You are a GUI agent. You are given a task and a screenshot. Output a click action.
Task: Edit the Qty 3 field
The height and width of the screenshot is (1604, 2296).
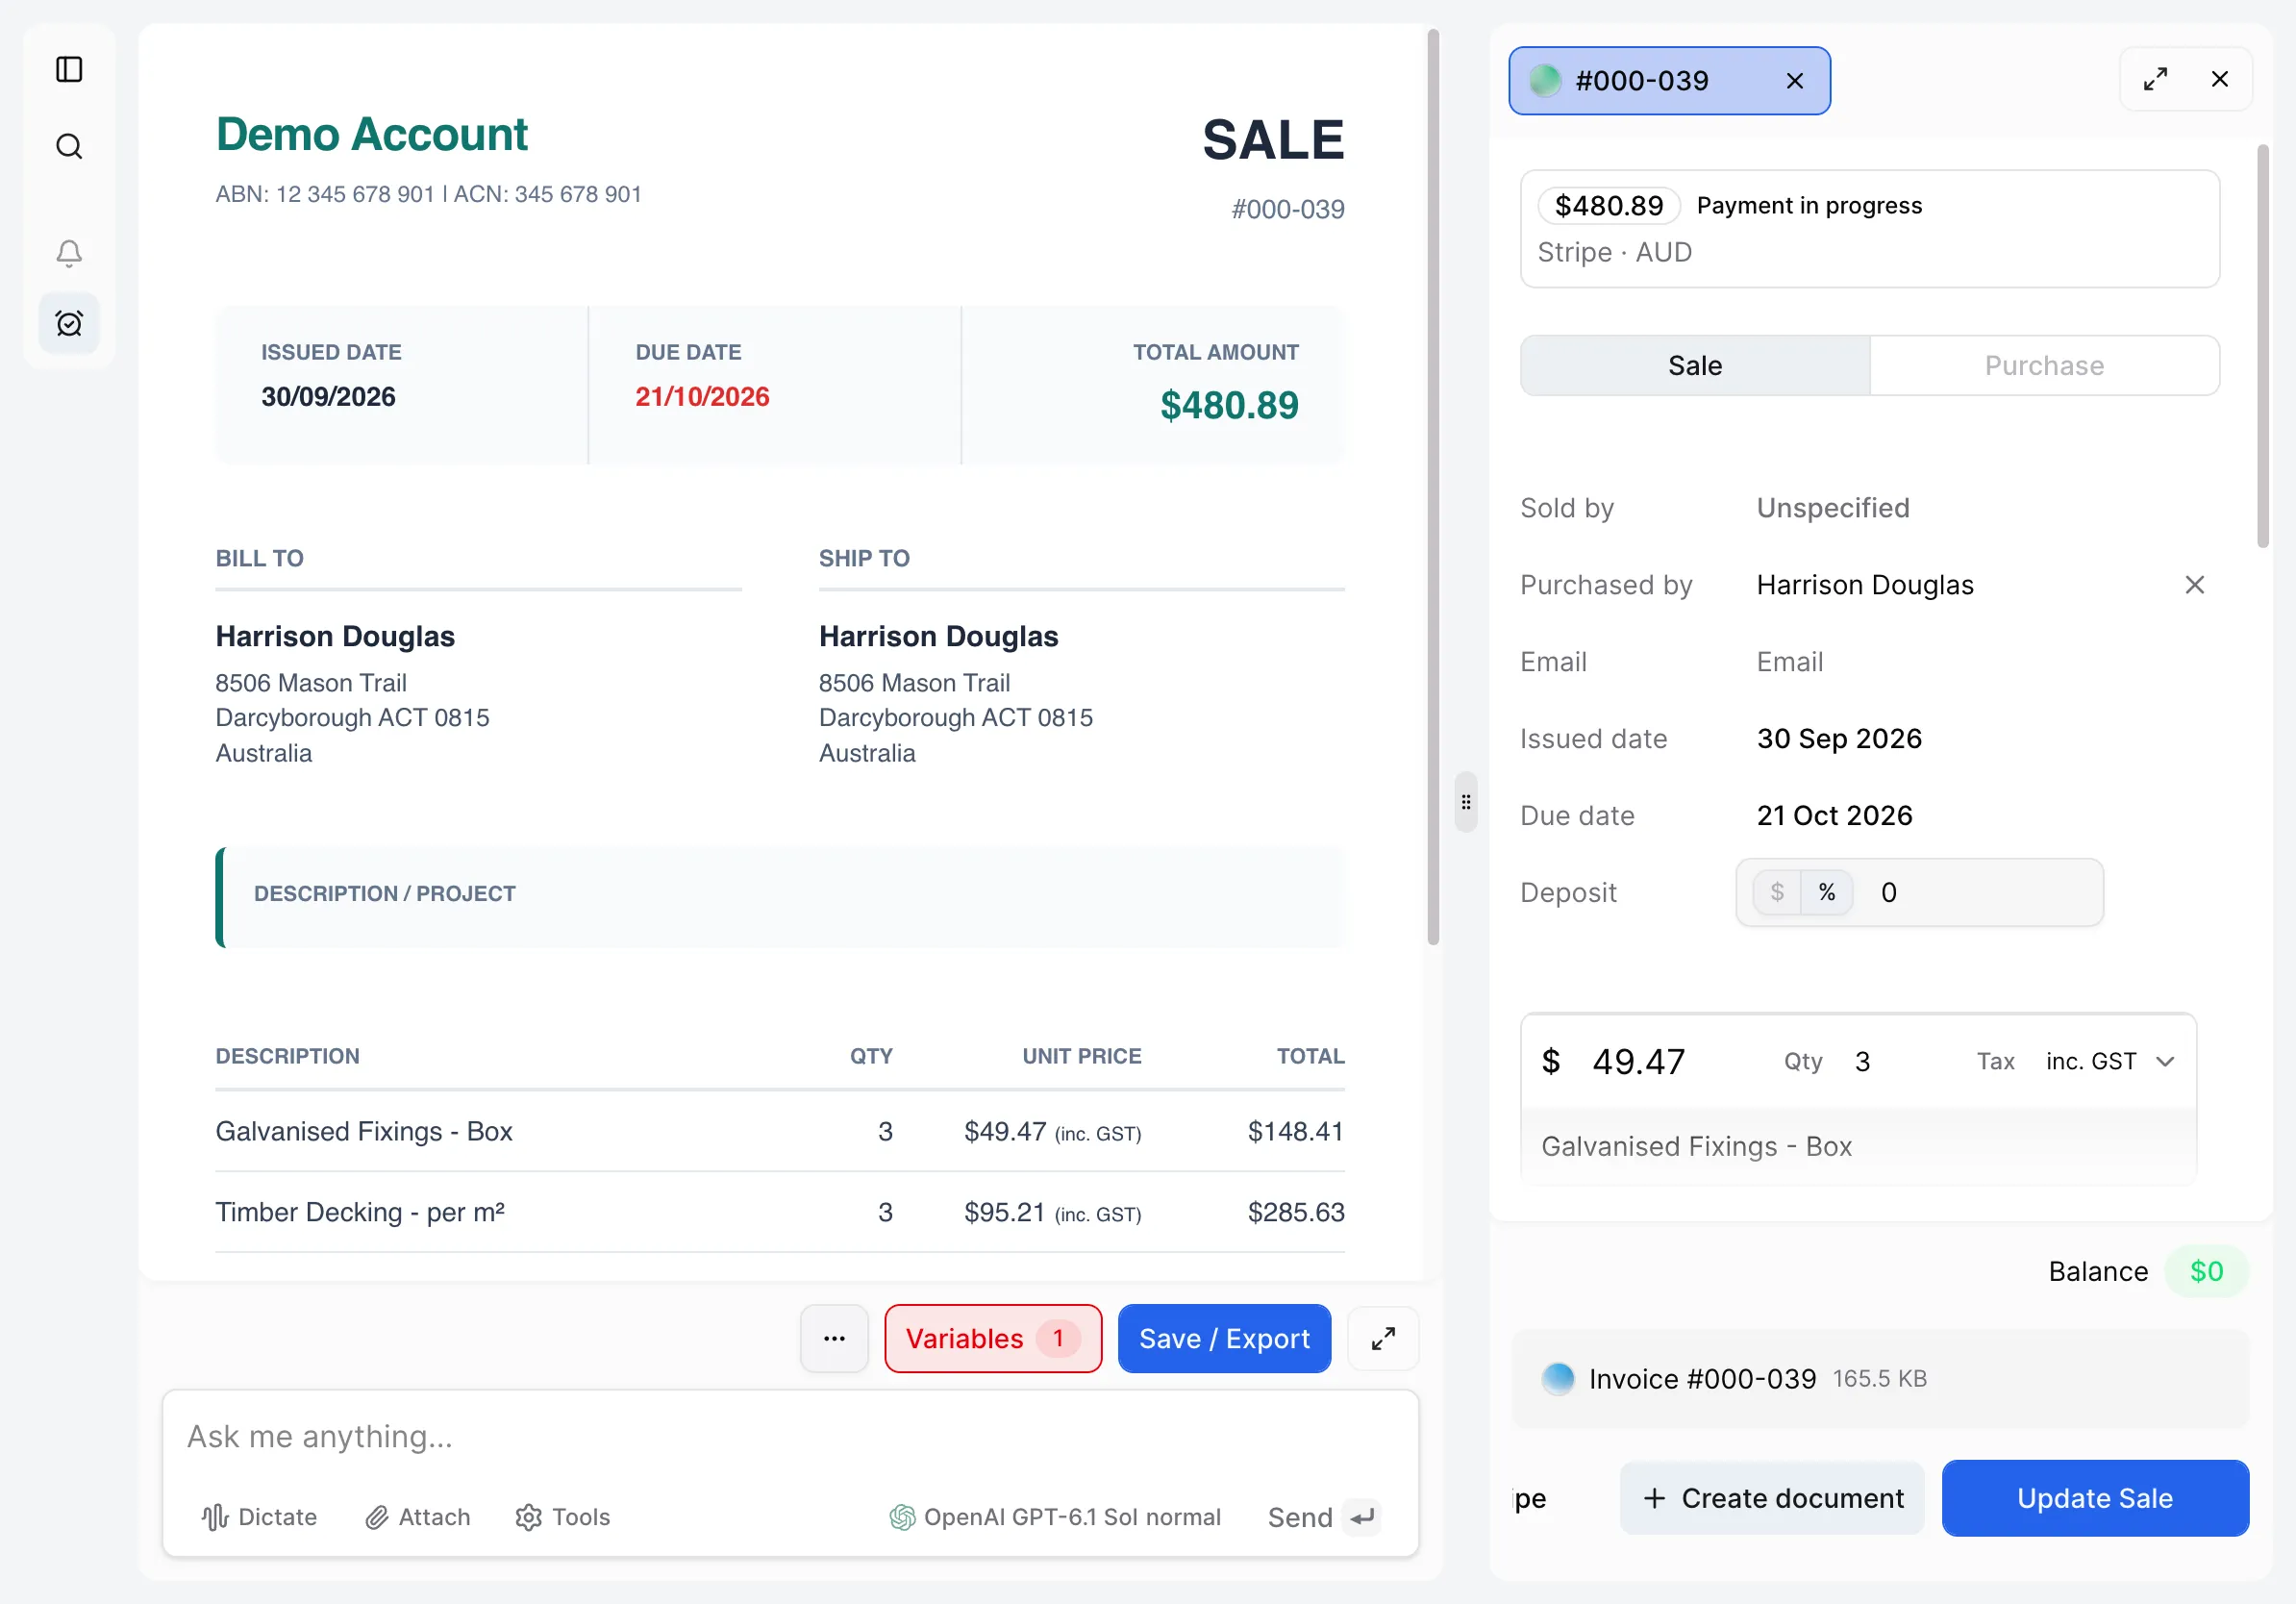click(x=1862, y=1061)
